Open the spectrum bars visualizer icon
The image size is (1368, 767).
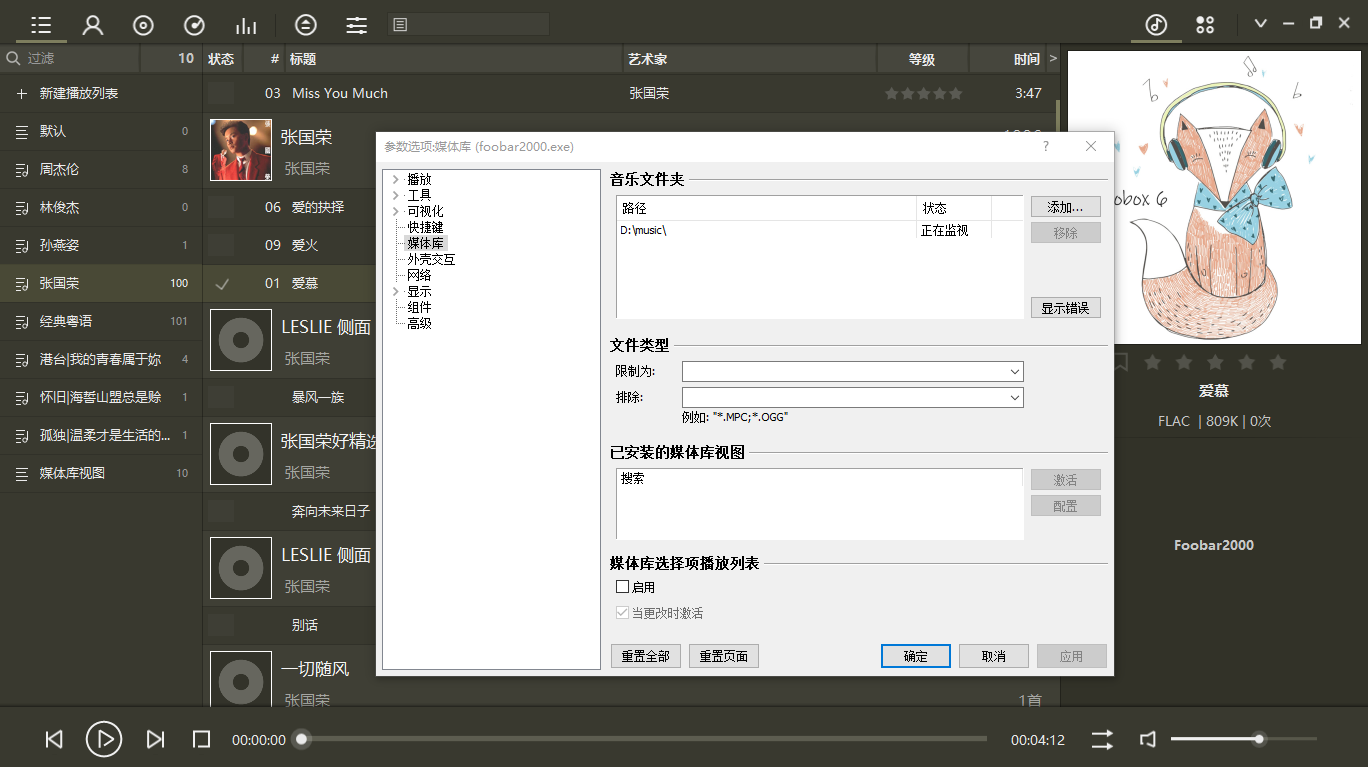pyautogui.click(x=246, y=25)
